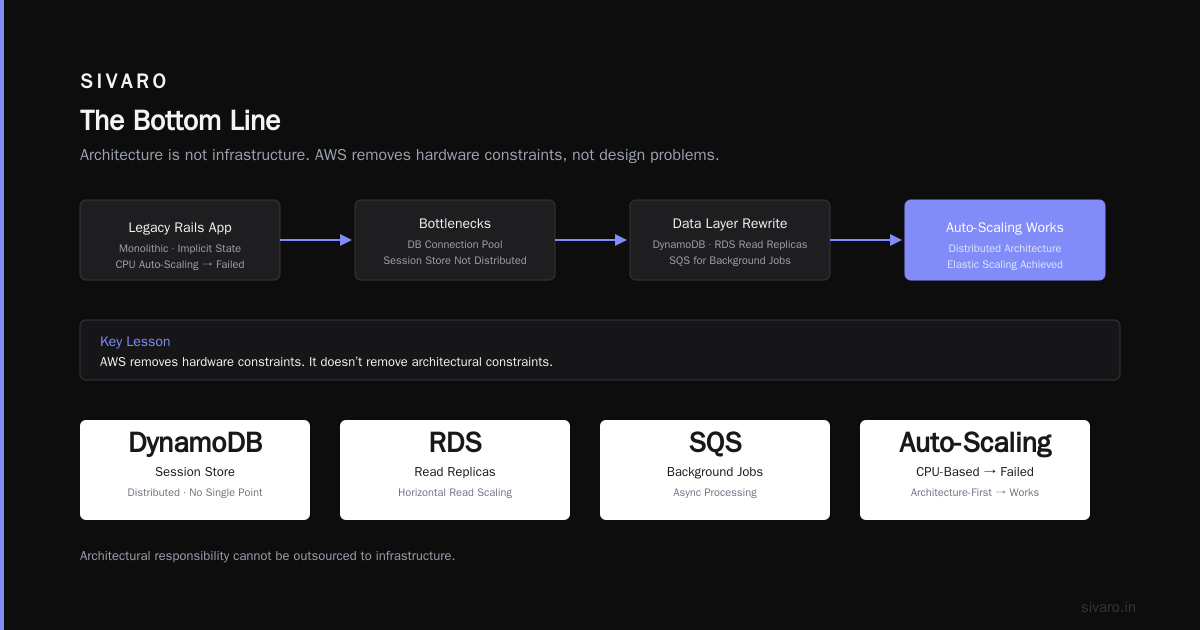The height and width of the screenshot is (630, 1200).
Task: Click 'Session Store Not Distributed' text
Action: (x=455, y=260)
